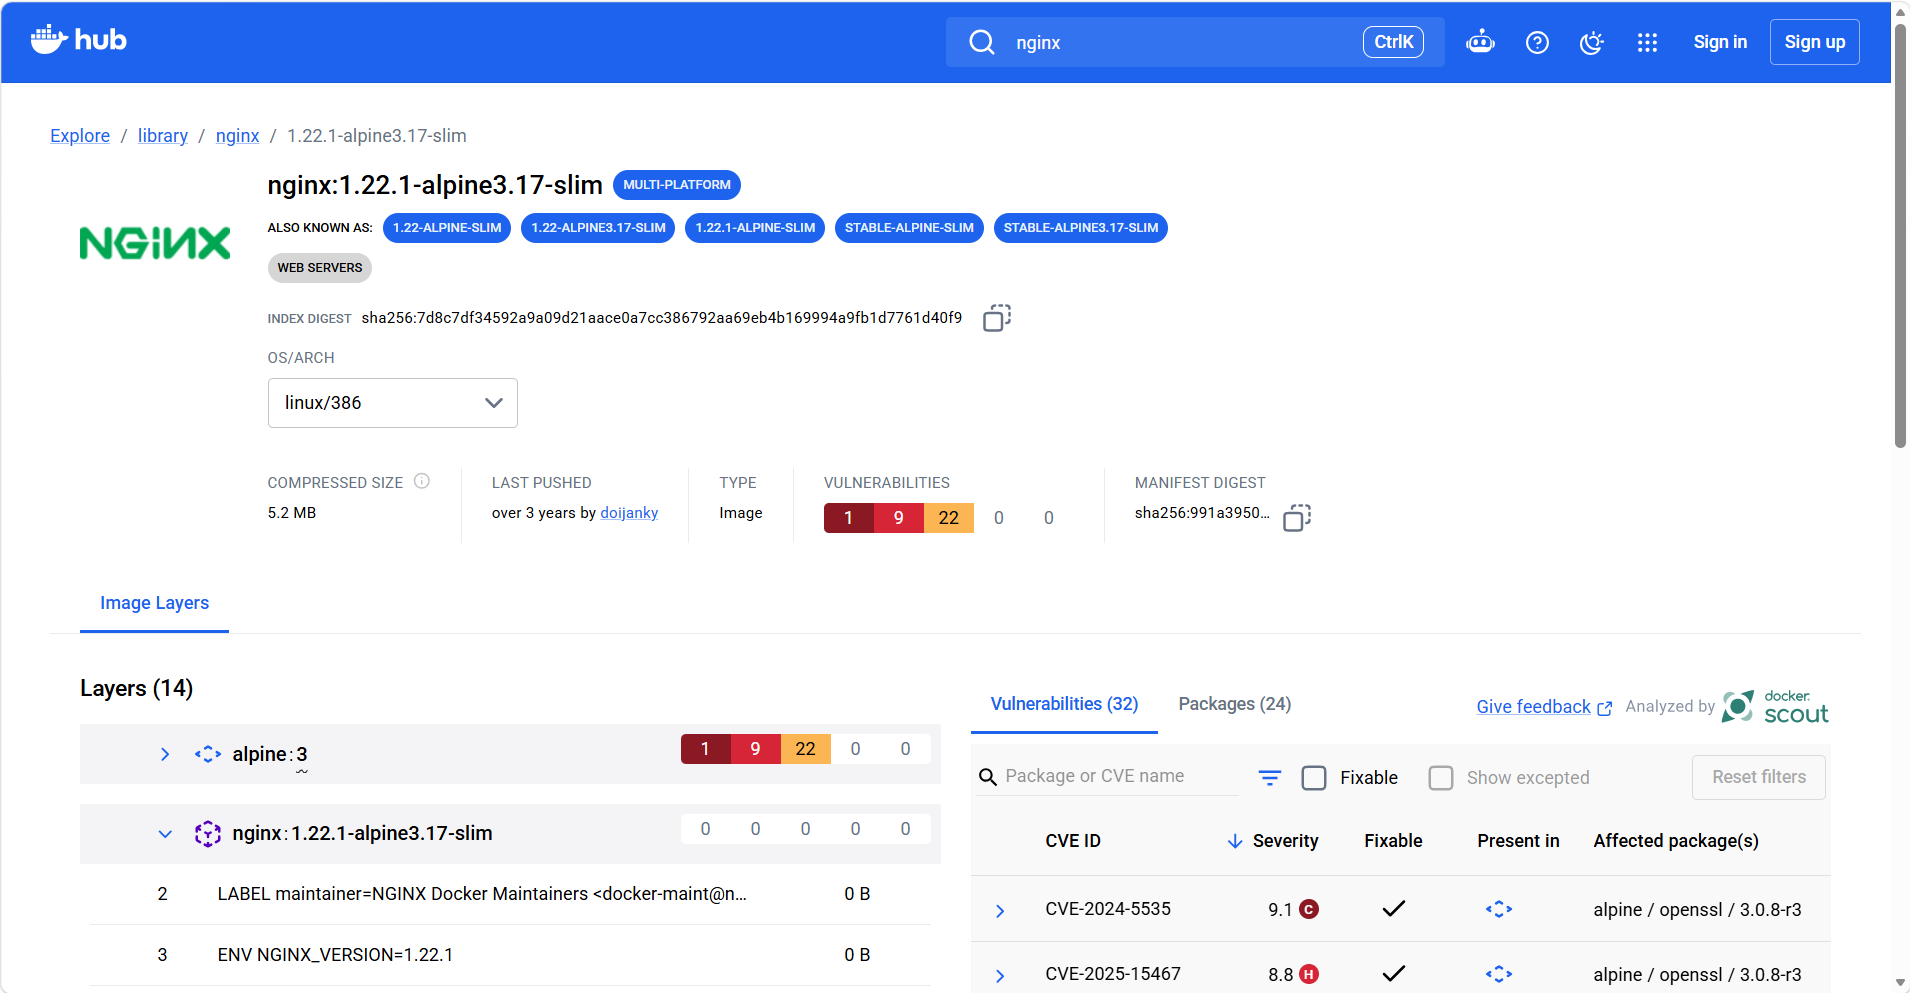
Task: Expand the alpine:3 layer group
Action: (165, 754)
